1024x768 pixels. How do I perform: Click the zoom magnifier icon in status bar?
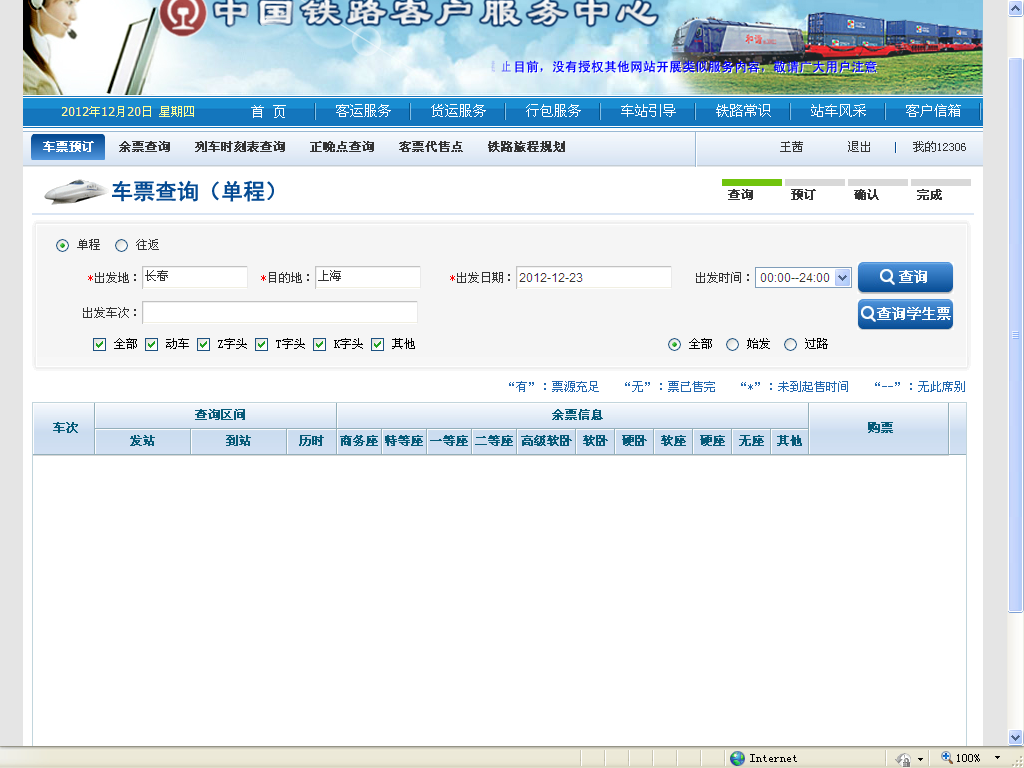point(946,758)
